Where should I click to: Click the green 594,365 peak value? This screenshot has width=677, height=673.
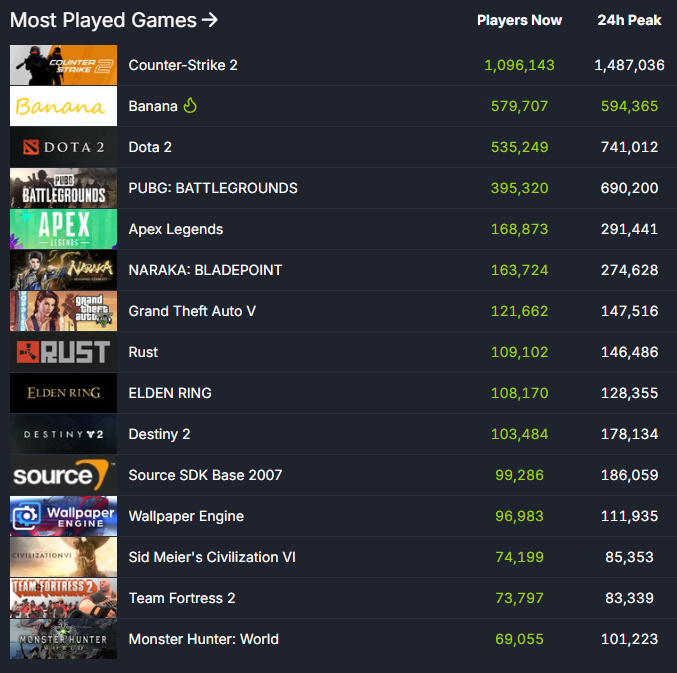(x=629, y=106)
